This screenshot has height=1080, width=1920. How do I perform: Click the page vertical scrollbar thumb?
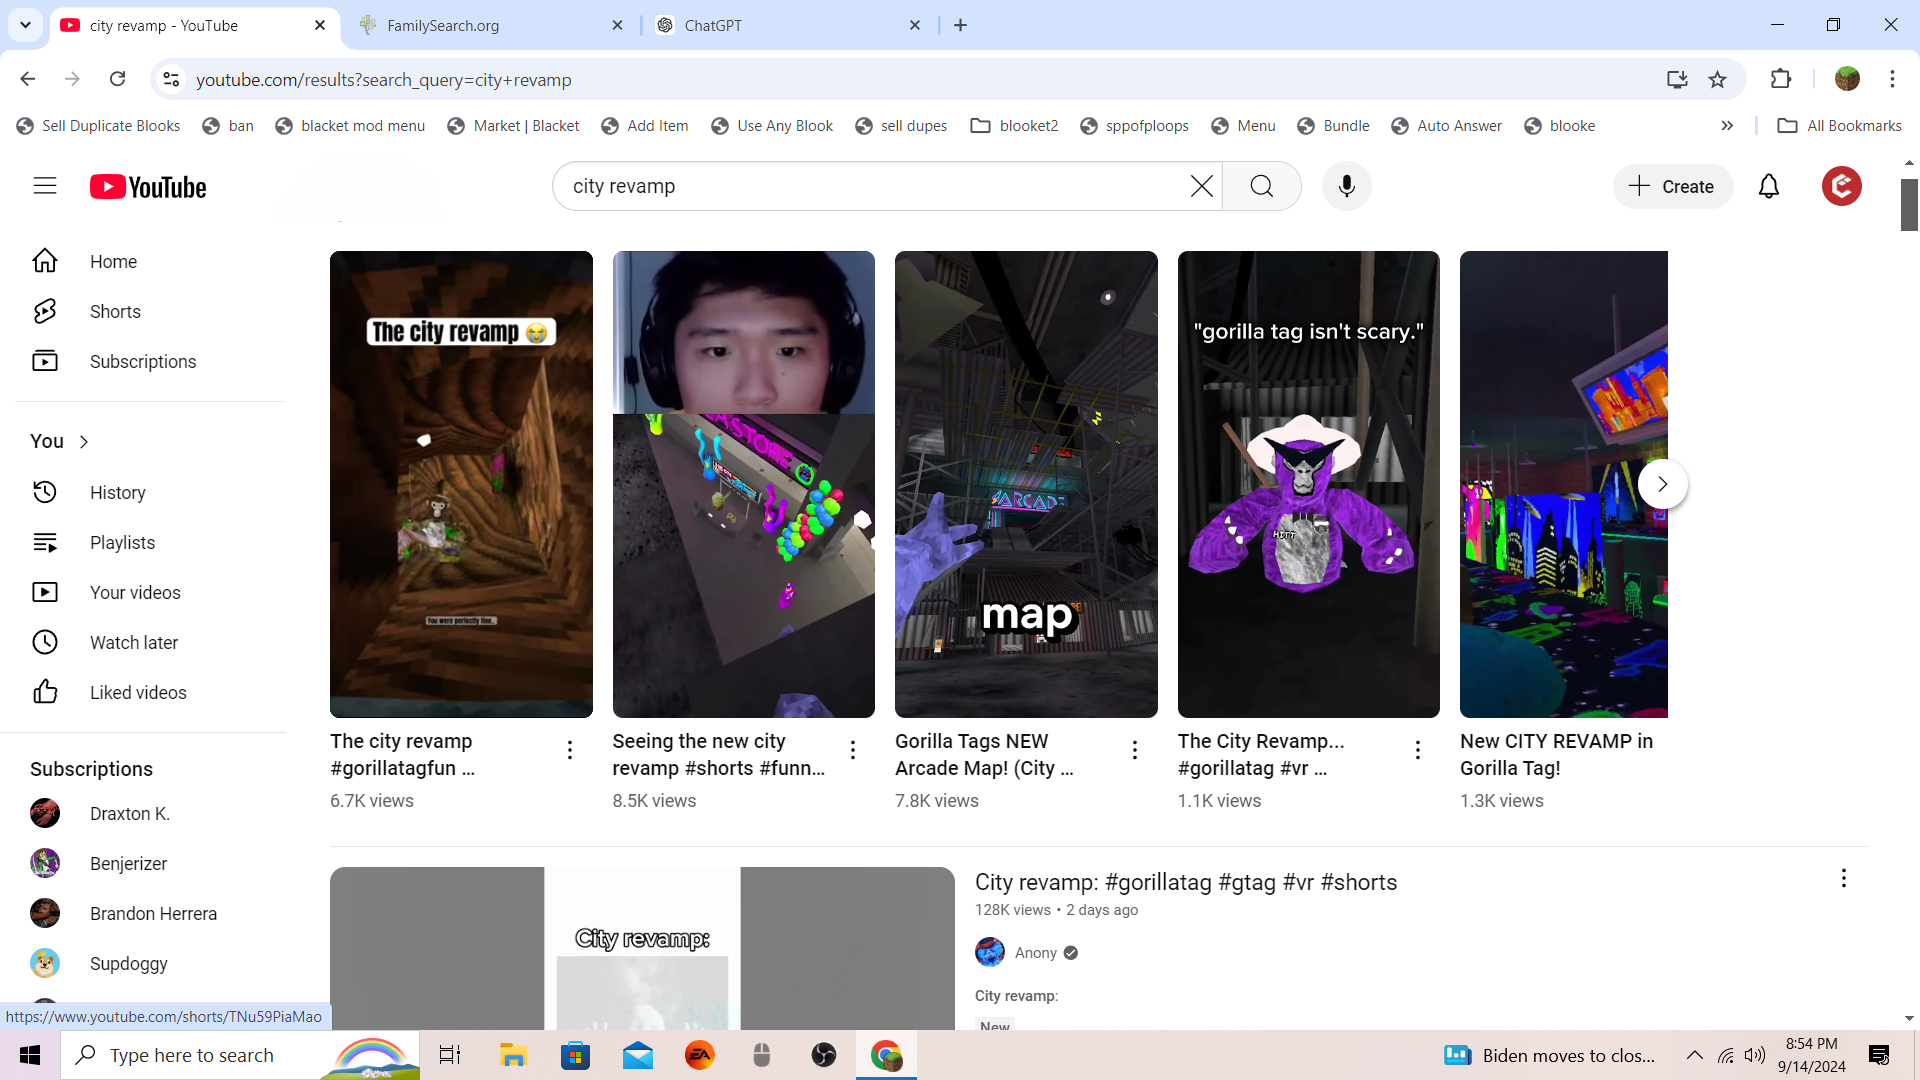pyautogui.click(x=1908, y=205)
